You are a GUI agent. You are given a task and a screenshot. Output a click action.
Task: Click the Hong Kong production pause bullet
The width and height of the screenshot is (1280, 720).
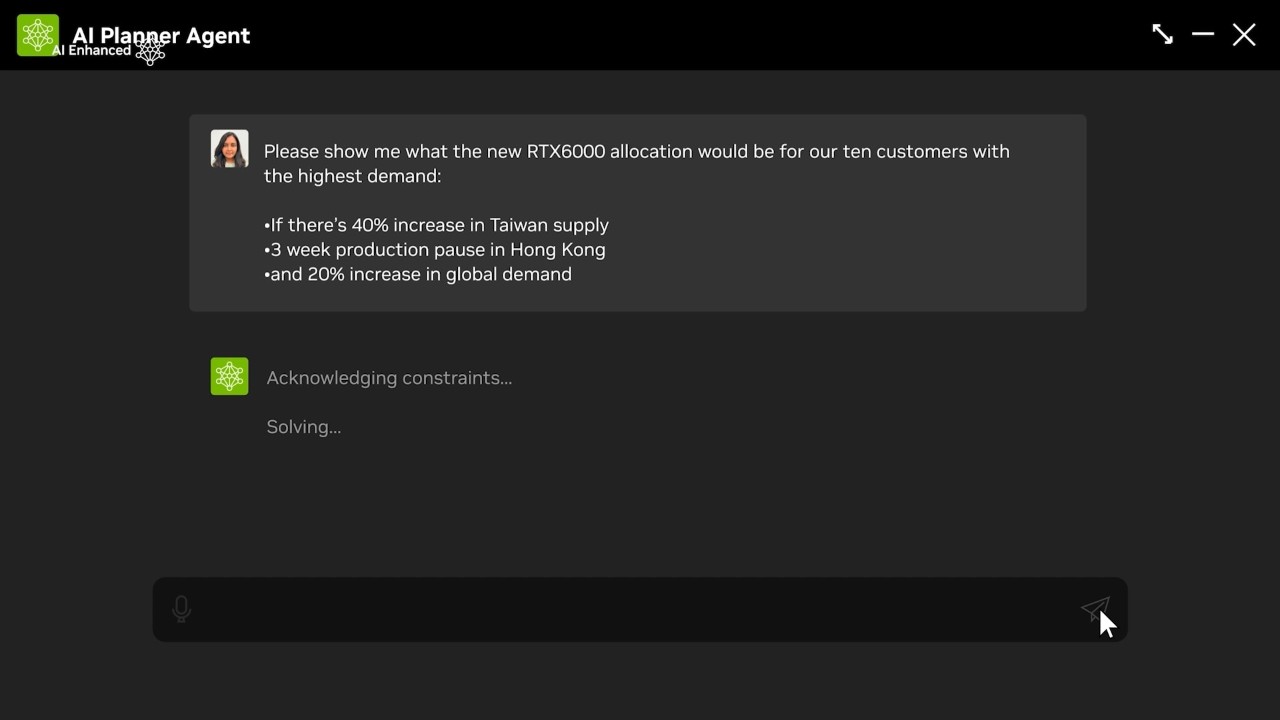(x=435, y=250)
